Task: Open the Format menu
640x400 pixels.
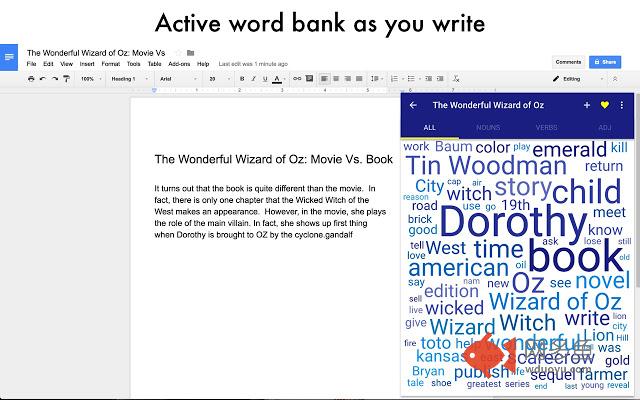Action: [x=111, y=64]
